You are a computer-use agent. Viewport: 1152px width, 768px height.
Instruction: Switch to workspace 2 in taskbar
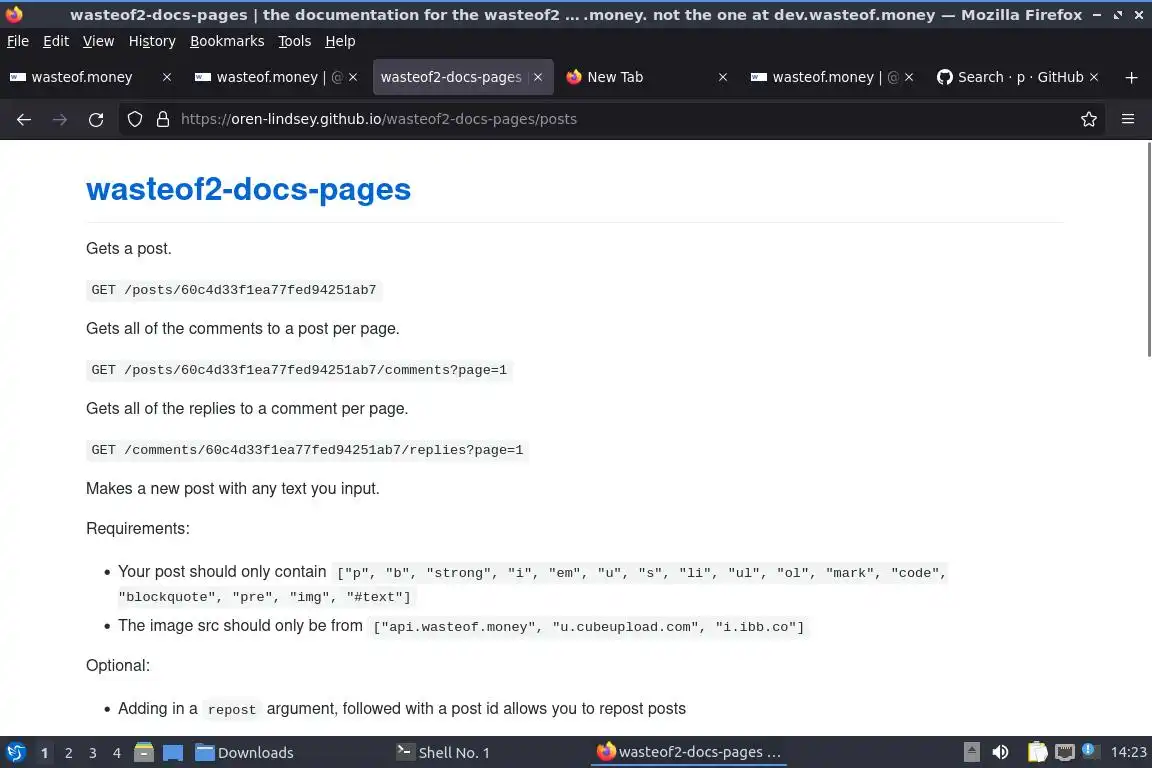pyautogui.click(x=68, y=753)
